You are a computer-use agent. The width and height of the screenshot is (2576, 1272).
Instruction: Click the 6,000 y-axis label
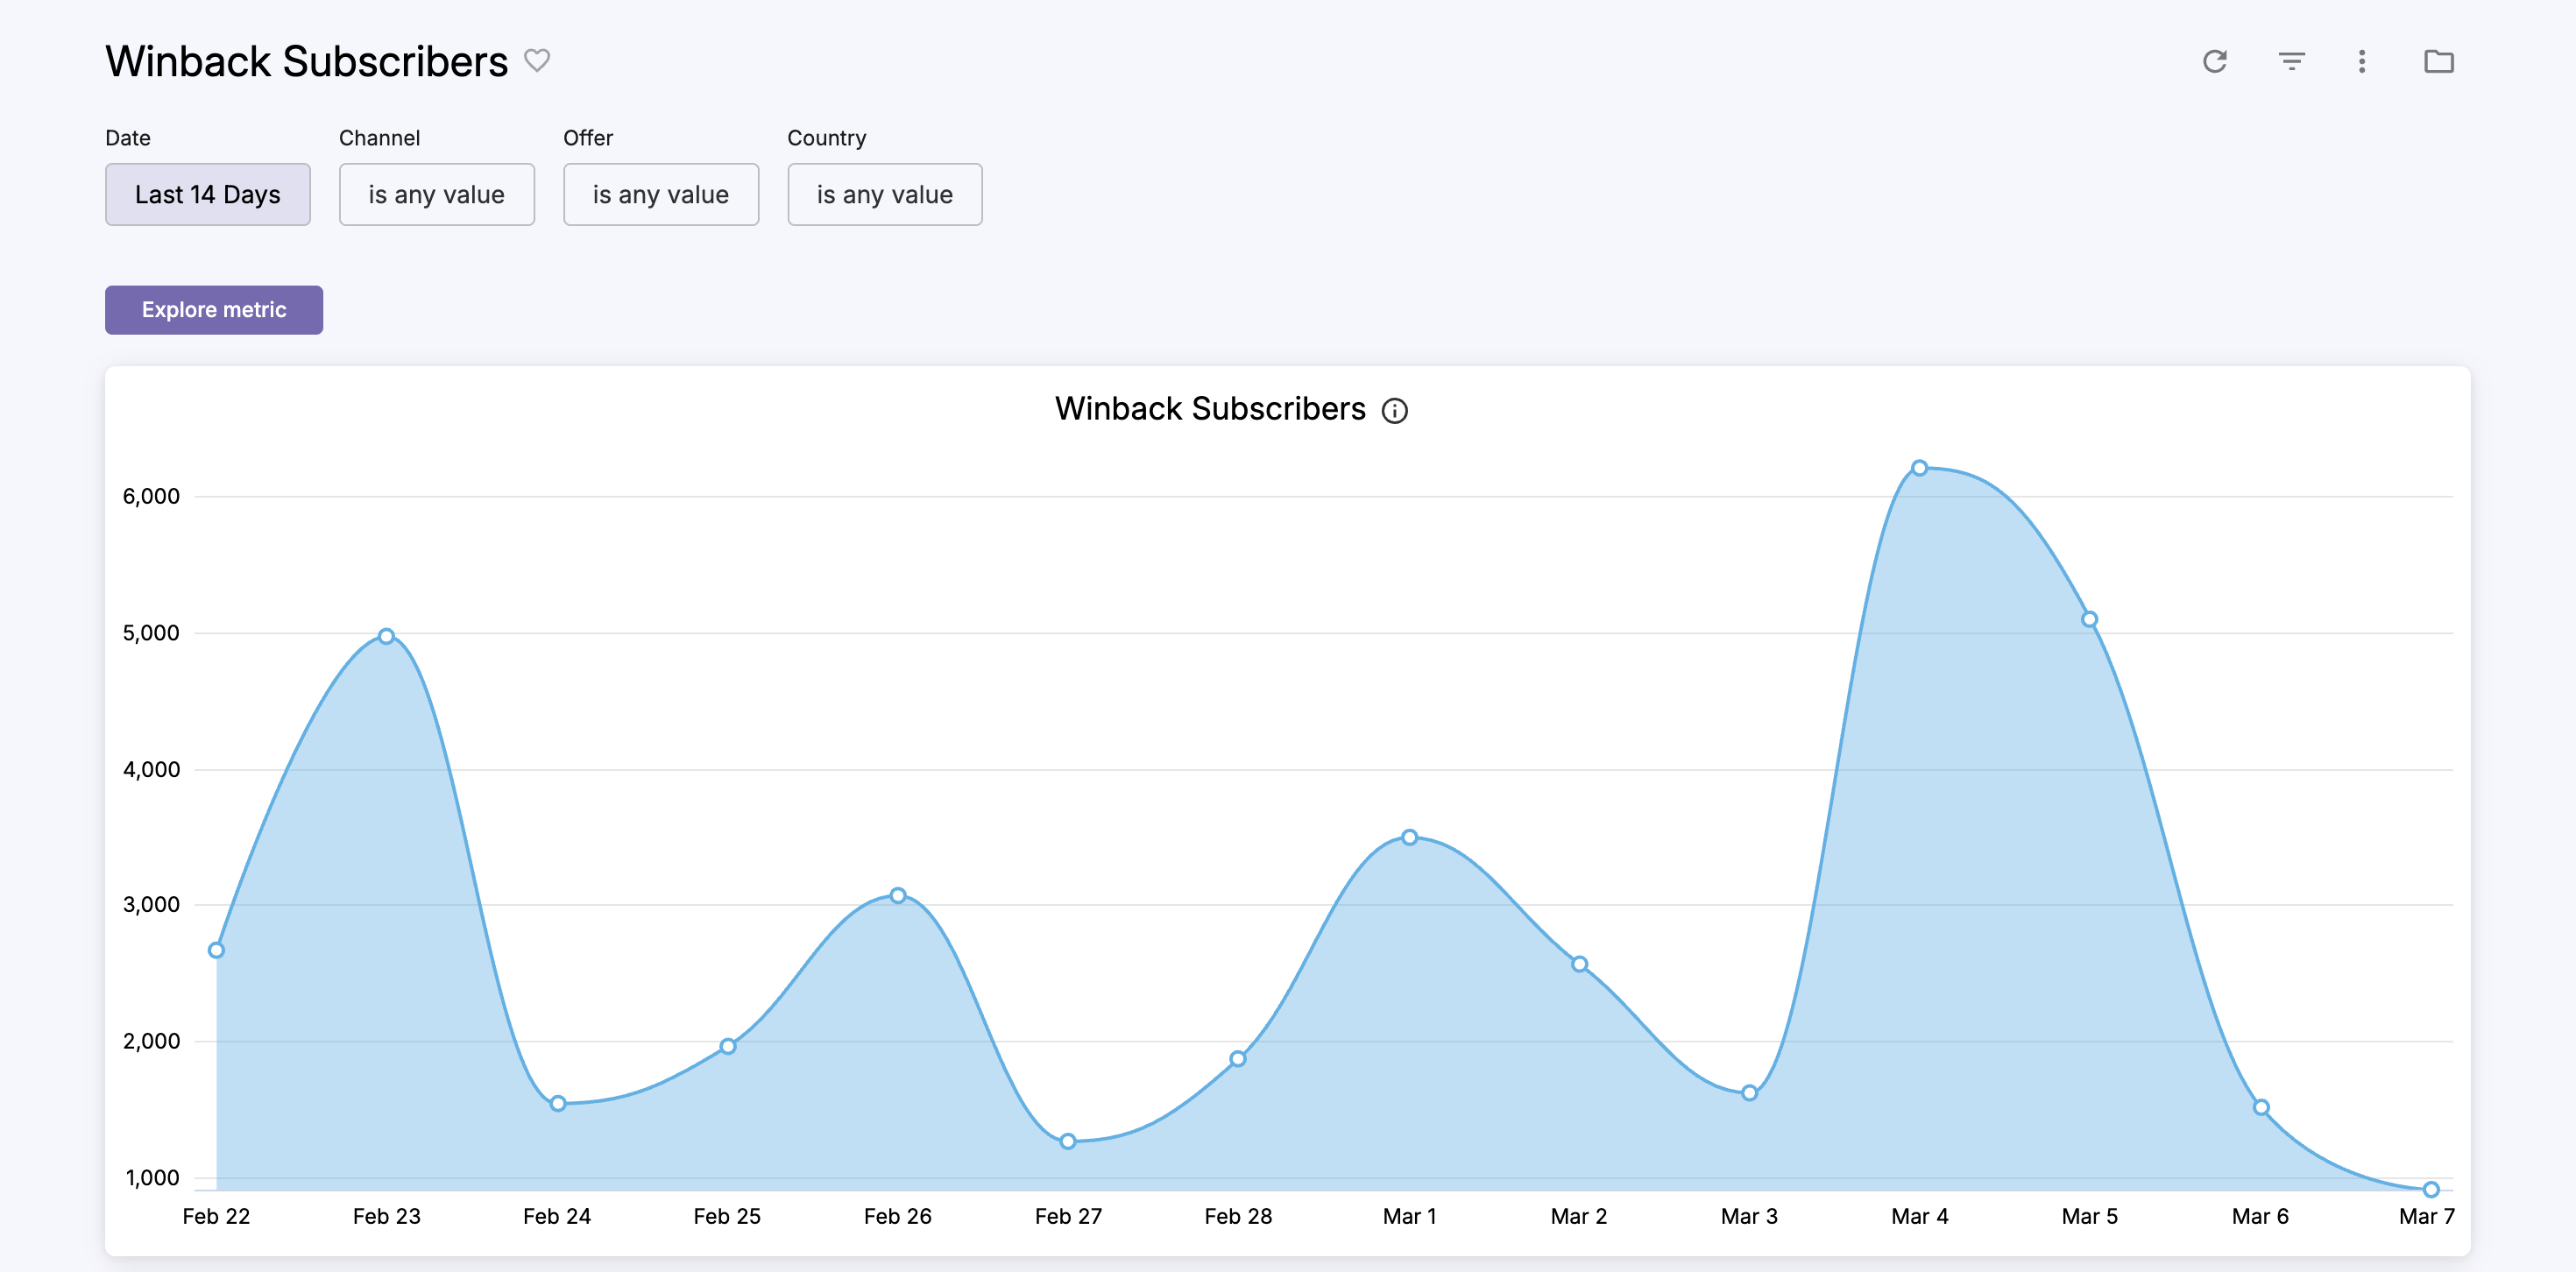click(151, 496)
